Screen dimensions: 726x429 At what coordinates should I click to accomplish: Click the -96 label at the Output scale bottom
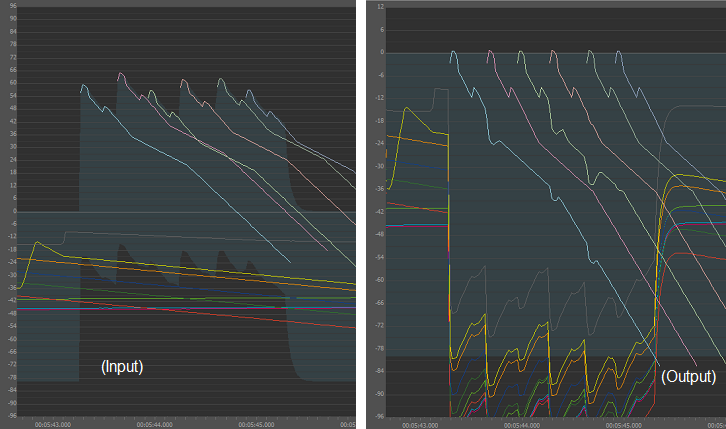point(379,415)
